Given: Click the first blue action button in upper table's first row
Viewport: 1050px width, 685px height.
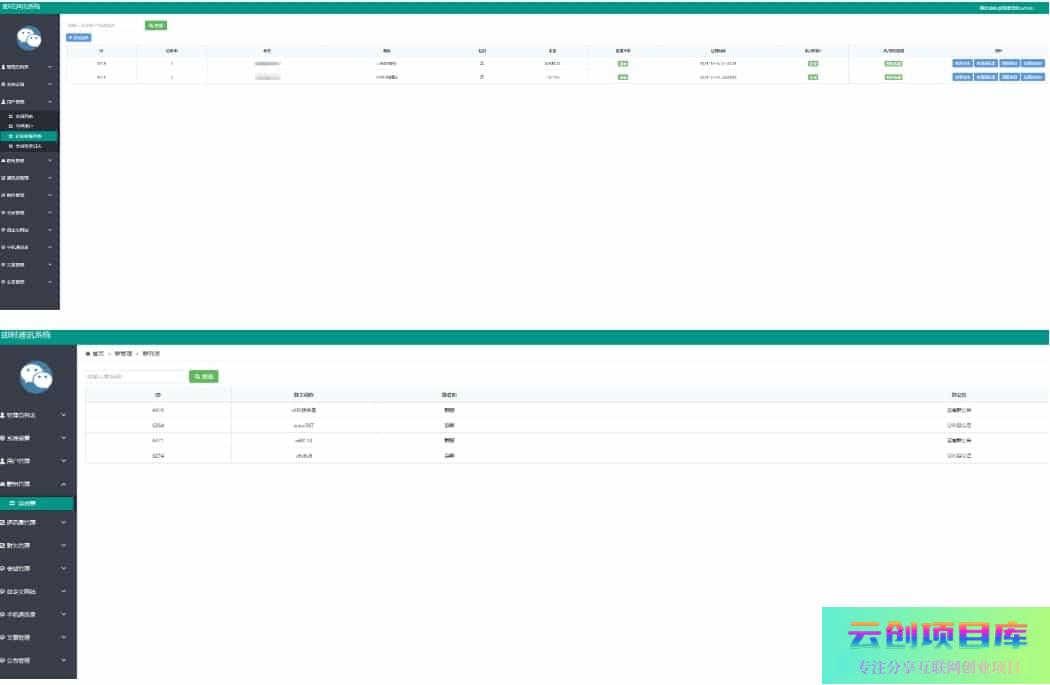Looking at the screenshot, I should (x=962, y=63).
